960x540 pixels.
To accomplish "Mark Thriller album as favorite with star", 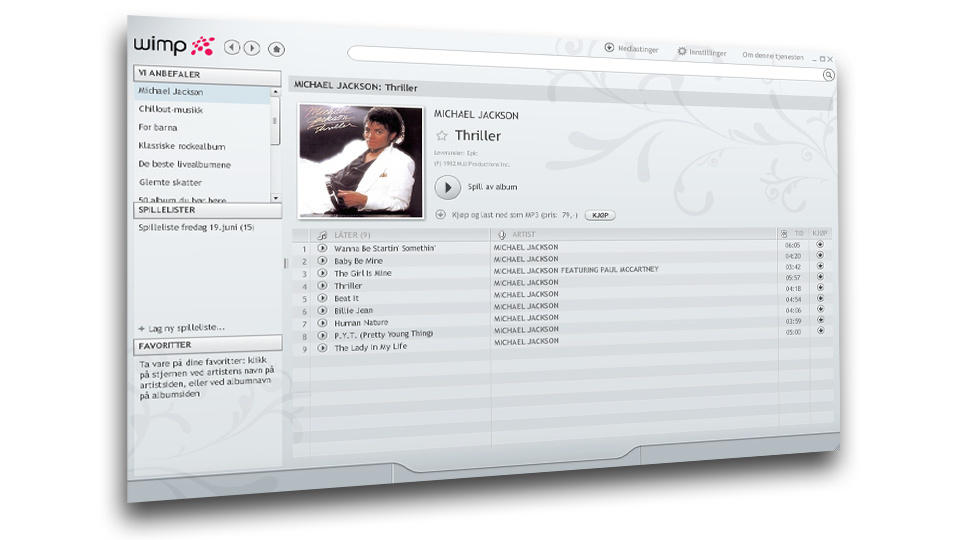I will 441,135.
